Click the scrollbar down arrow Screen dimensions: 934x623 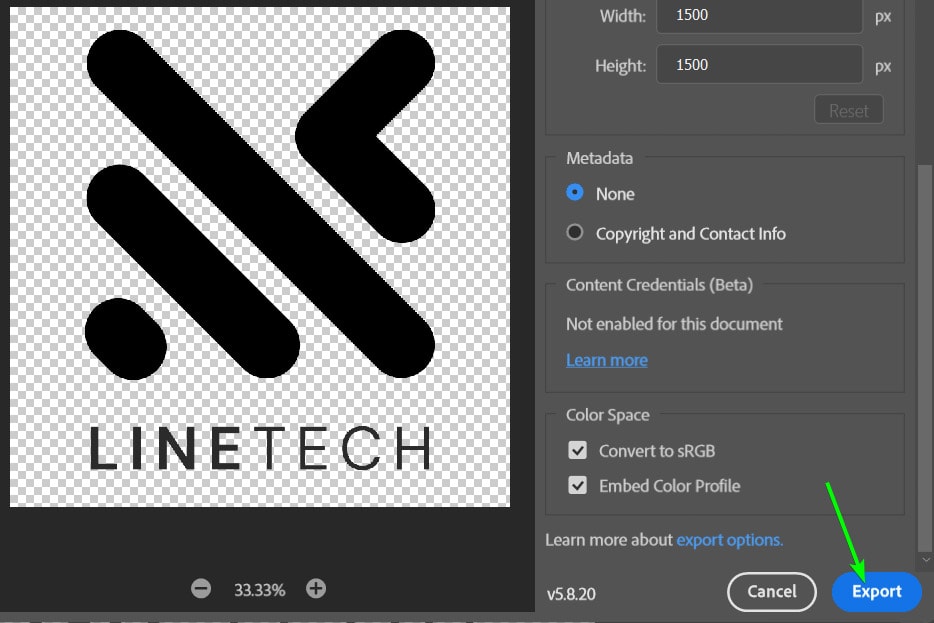coord(926,560)
